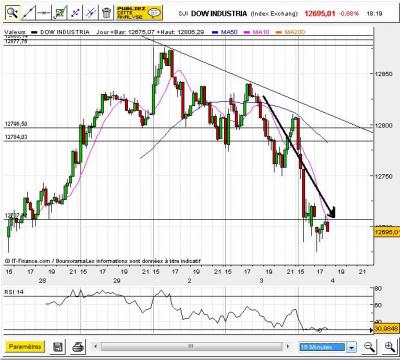This screenshot has height=360, width=400.
Task: Click the trash can delete icon
Action: (106, 13)
